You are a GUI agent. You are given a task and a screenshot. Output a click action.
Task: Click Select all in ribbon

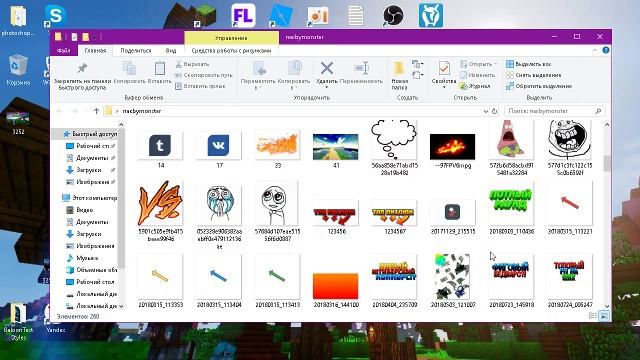point(529,64)
